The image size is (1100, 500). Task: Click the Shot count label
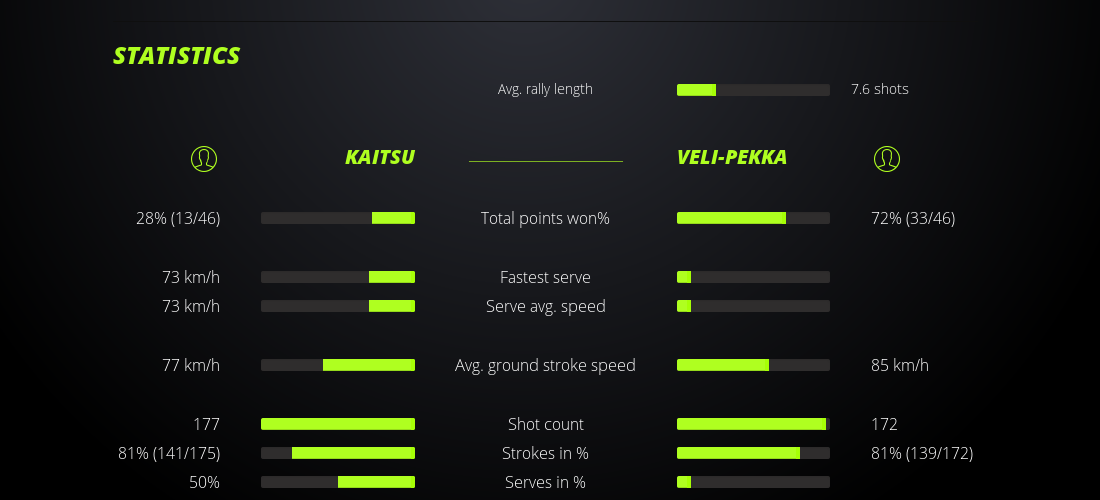[545, 424]
